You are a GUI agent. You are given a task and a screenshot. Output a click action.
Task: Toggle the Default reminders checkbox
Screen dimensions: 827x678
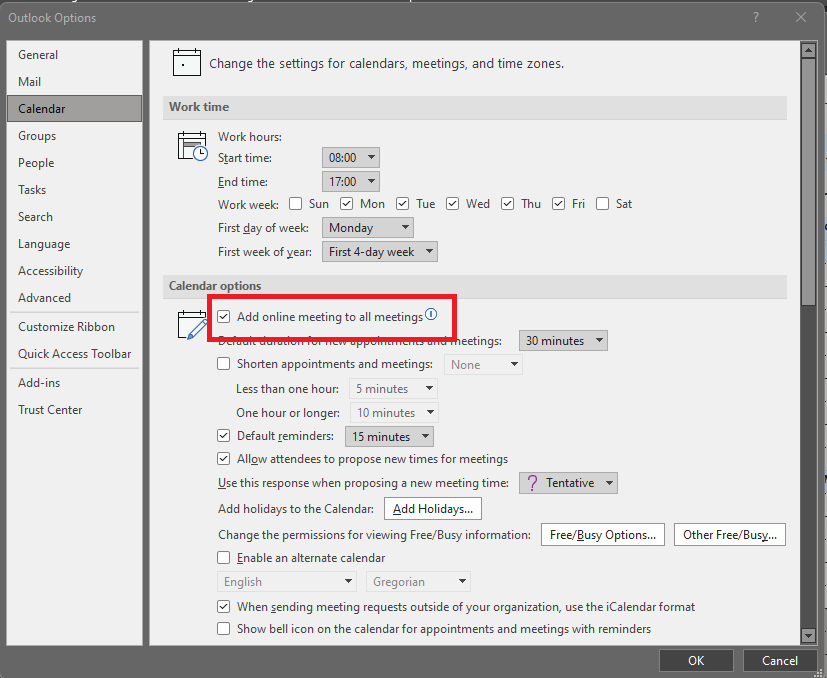pos(224,436)
